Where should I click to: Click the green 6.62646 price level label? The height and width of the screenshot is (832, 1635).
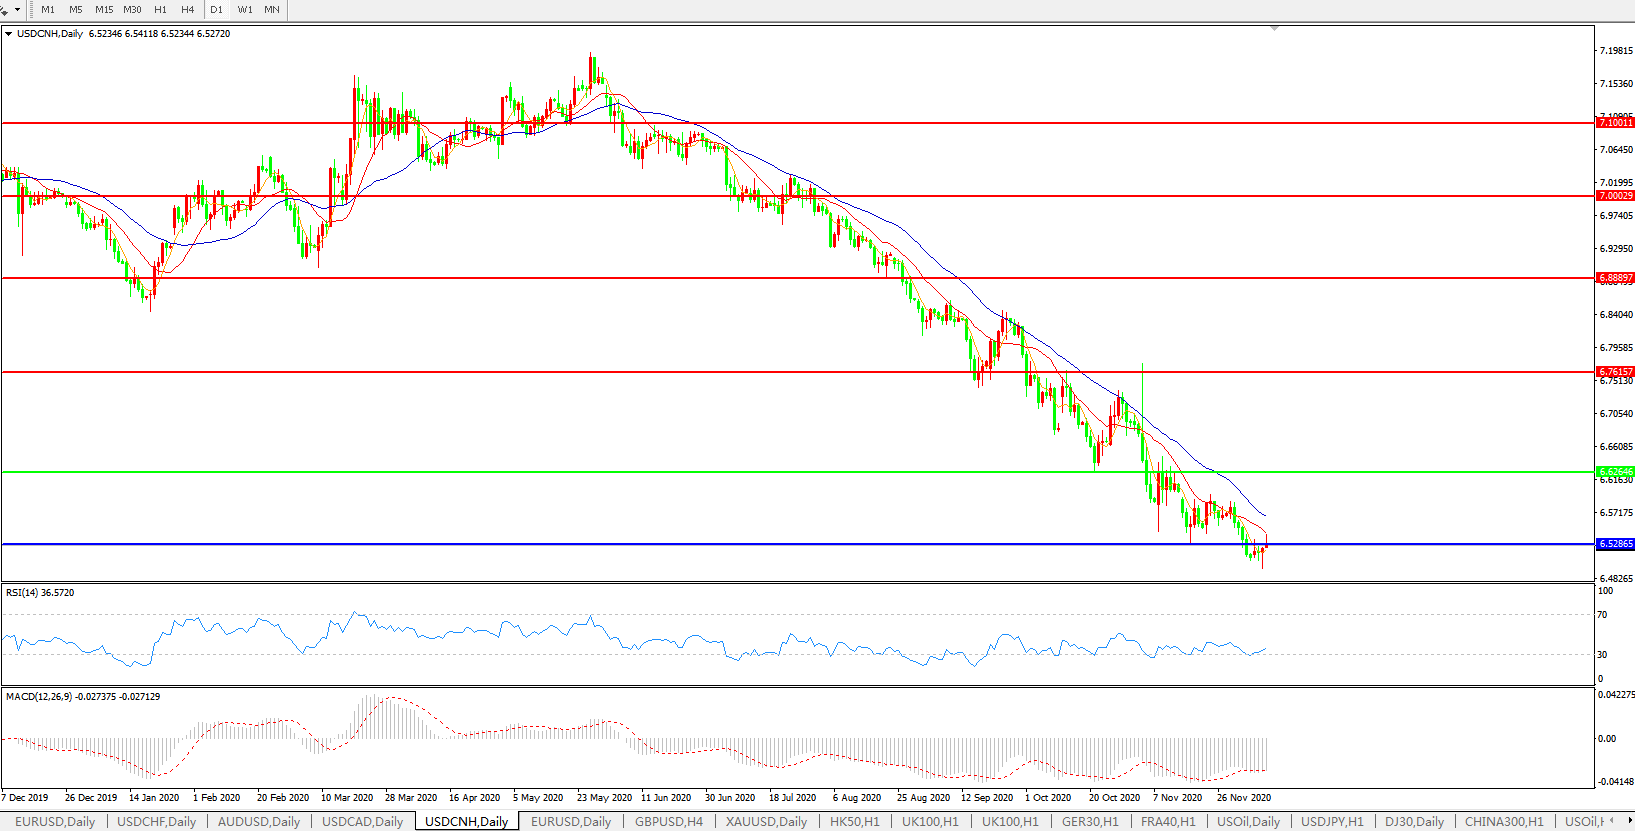pyautogui.click(x=1615, y=472)
